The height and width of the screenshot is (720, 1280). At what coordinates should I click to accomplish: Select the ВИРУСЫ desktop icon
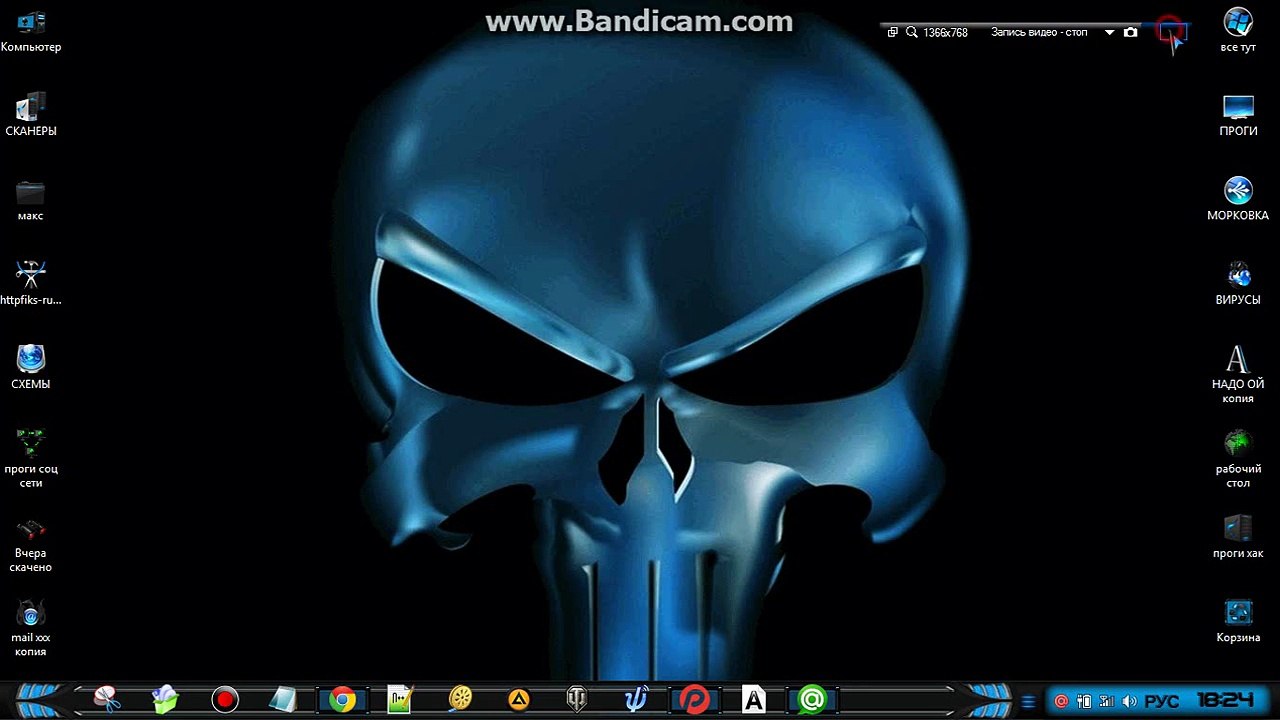click(x=1238, y=284)
